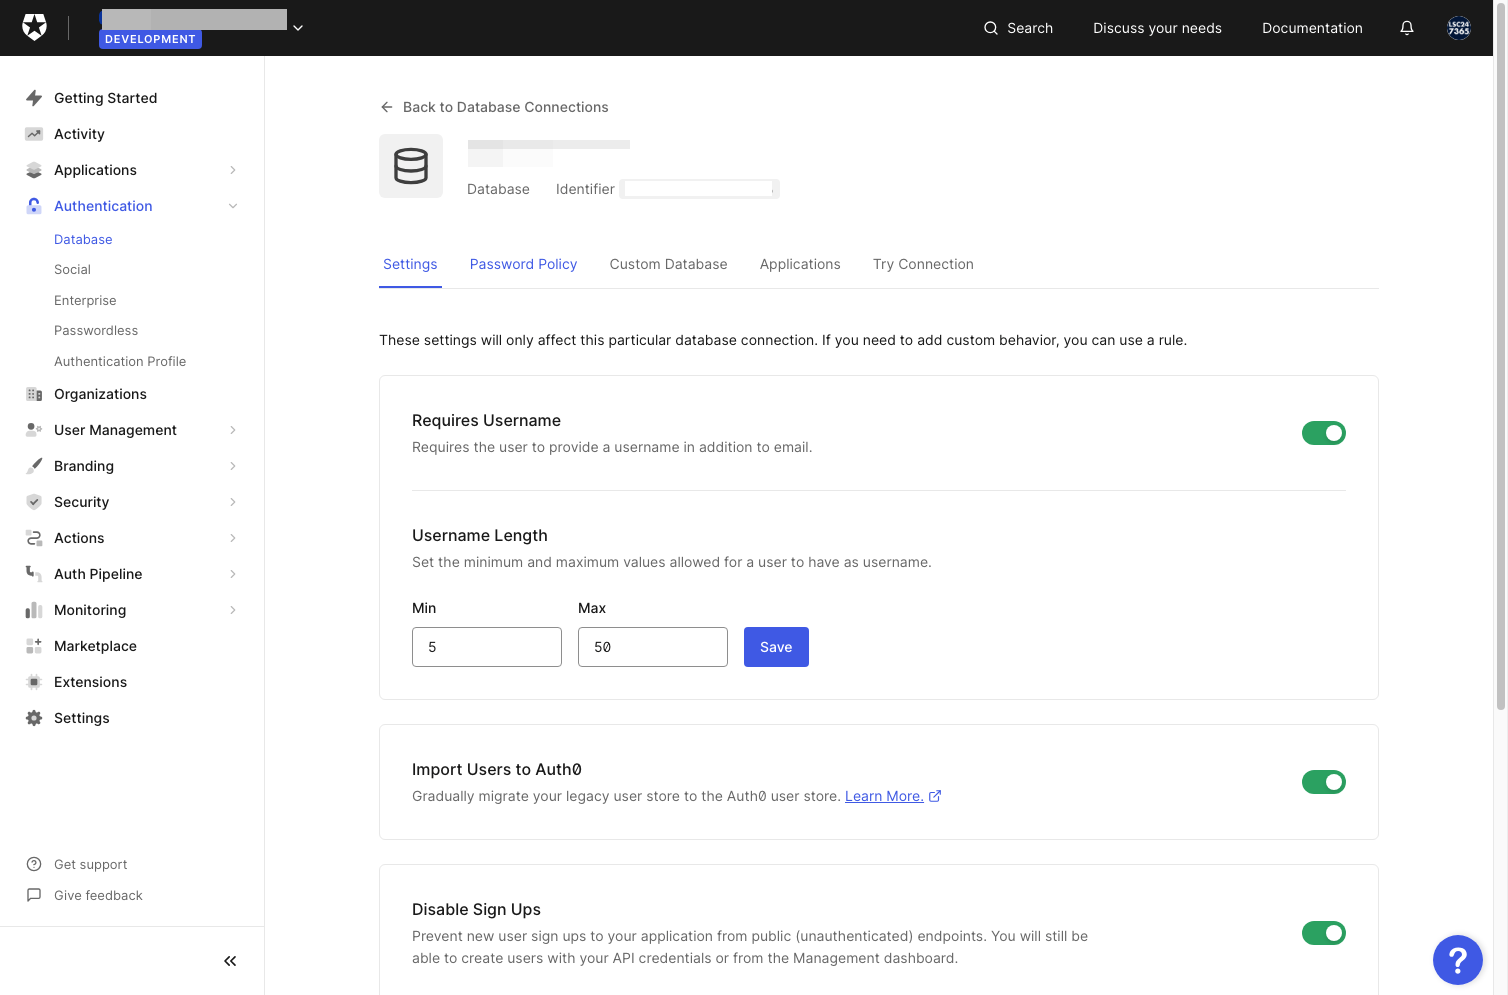Click the search magnifier icon
Viewport: 1508px width, 995px height.
tap(991, 28)
